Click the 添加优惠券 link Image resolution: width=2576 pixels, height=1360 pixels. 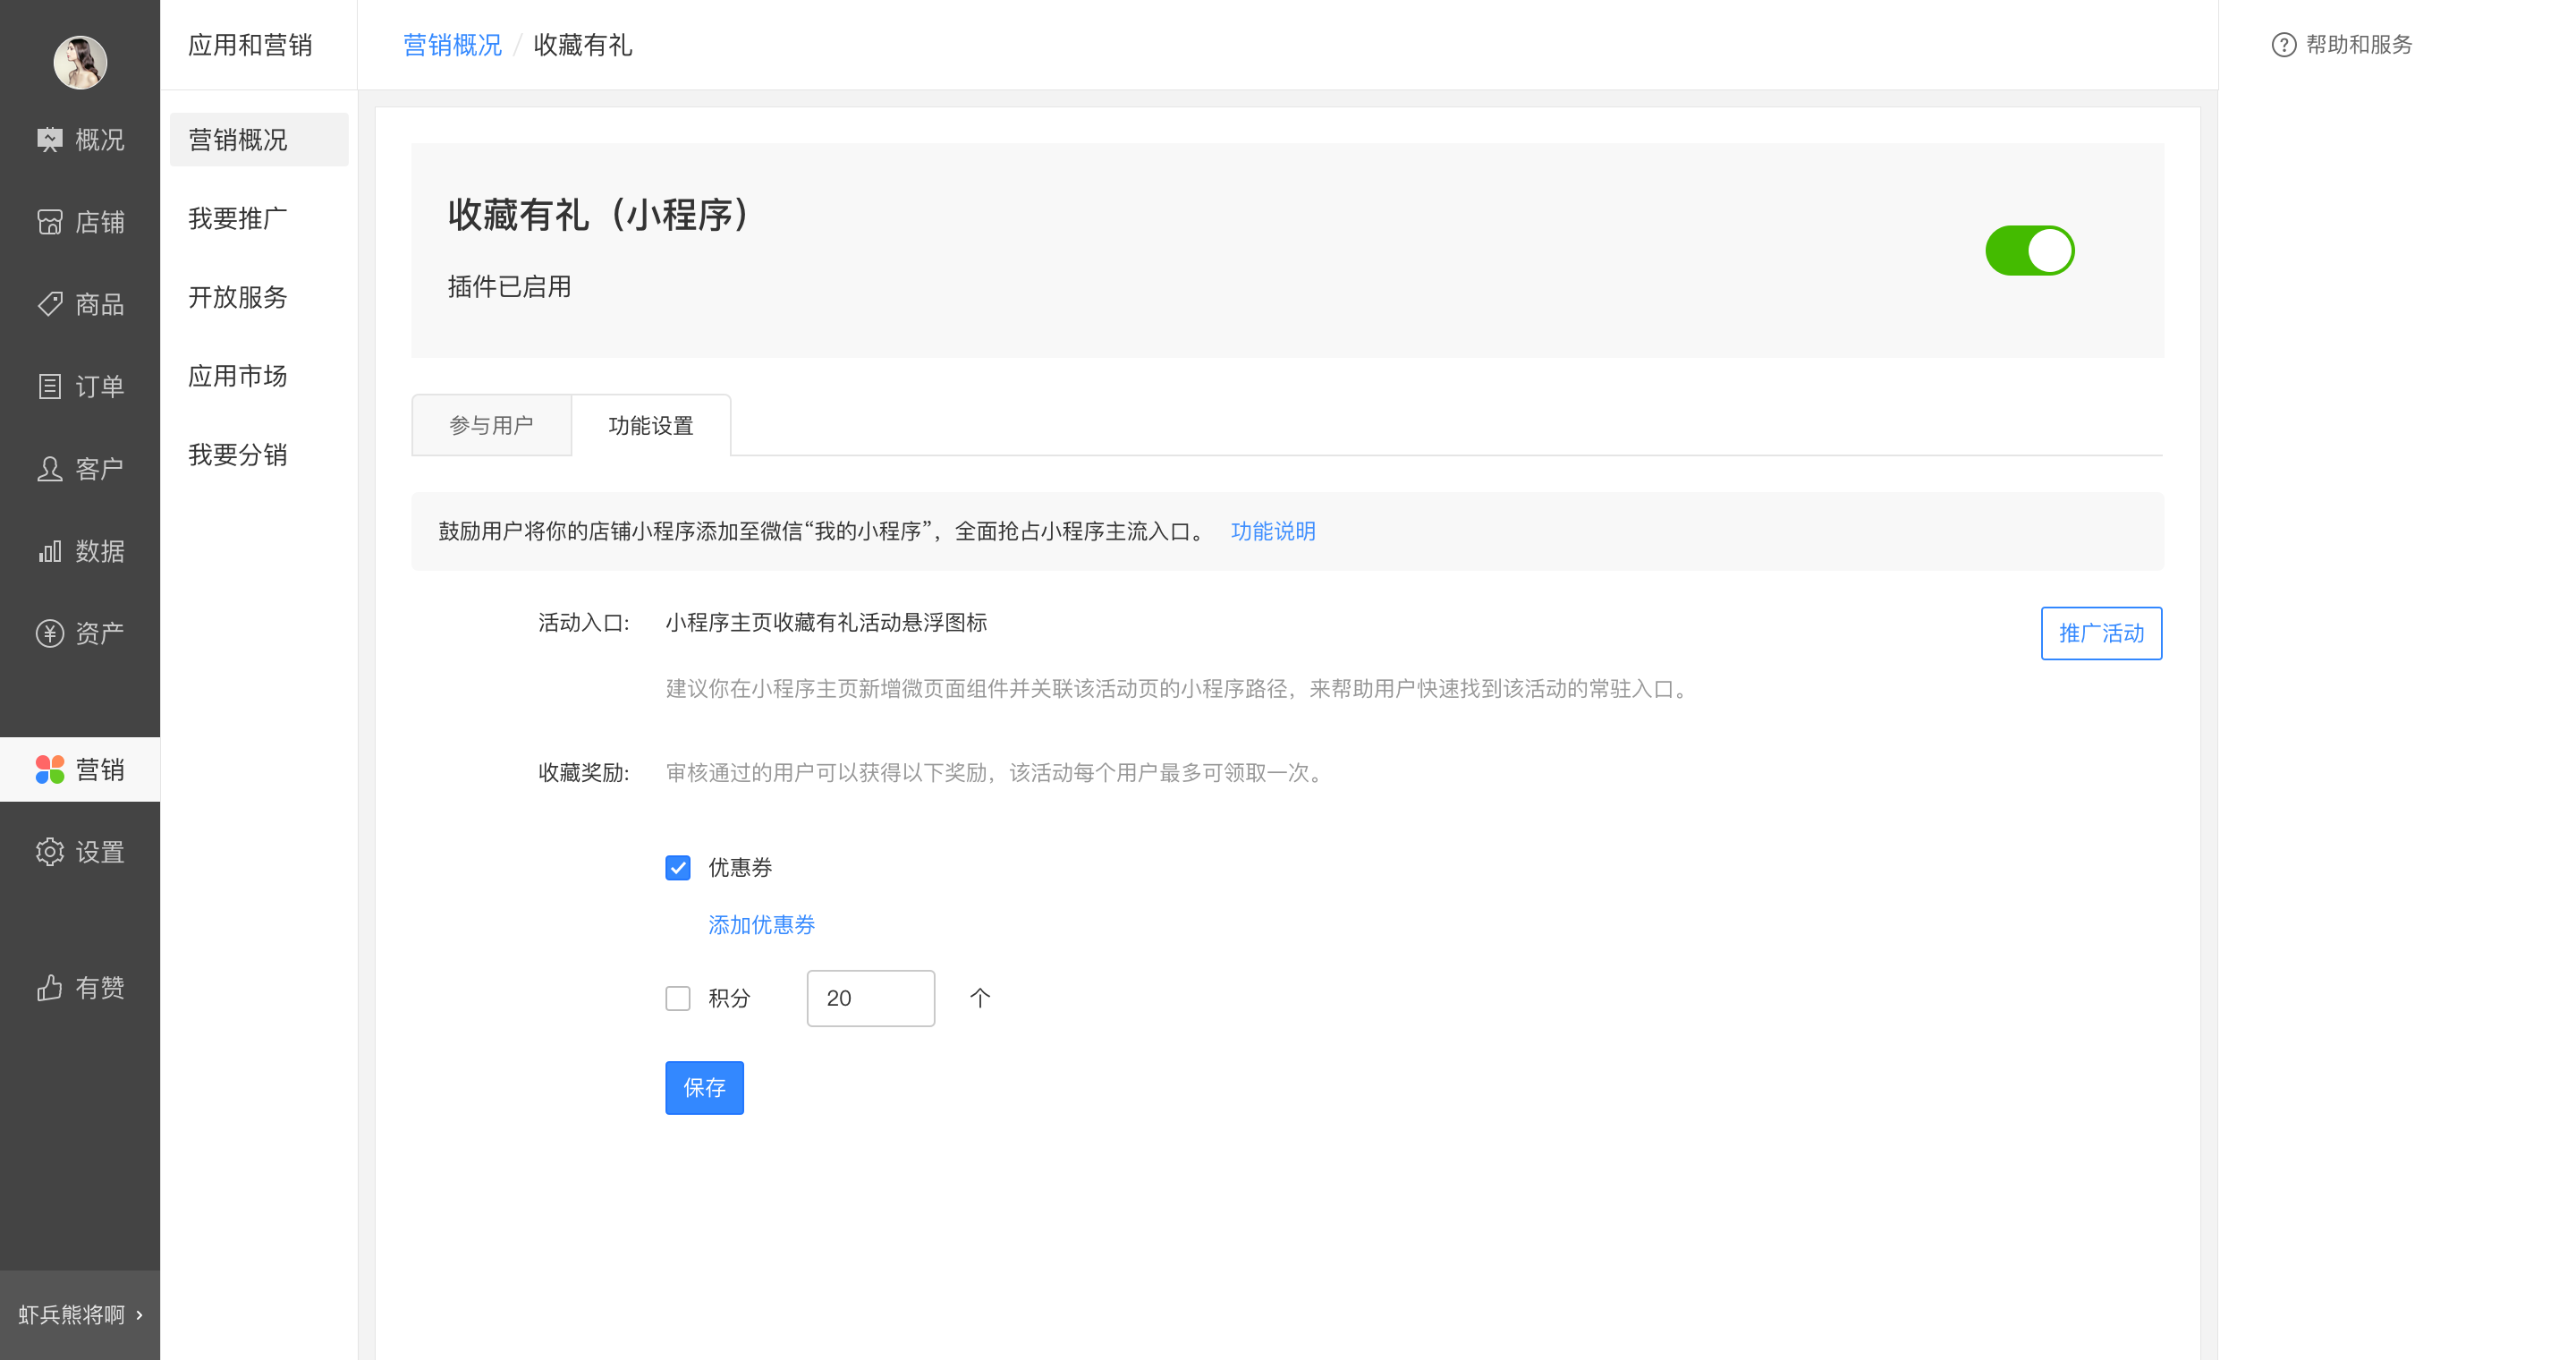point(761,925)
